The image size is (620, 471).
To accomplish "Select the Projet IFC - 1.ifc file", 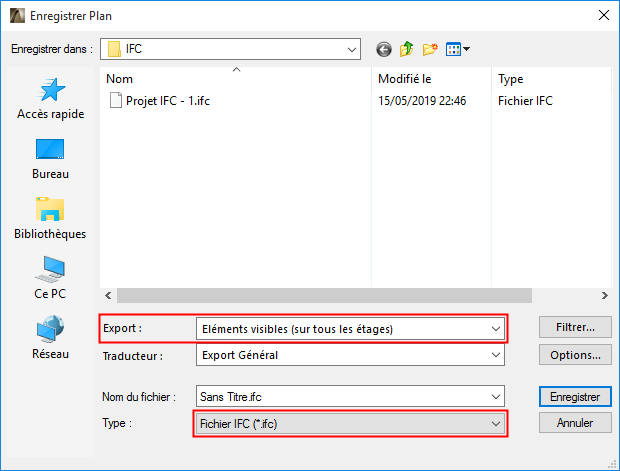I will click(x=166, y=100).
